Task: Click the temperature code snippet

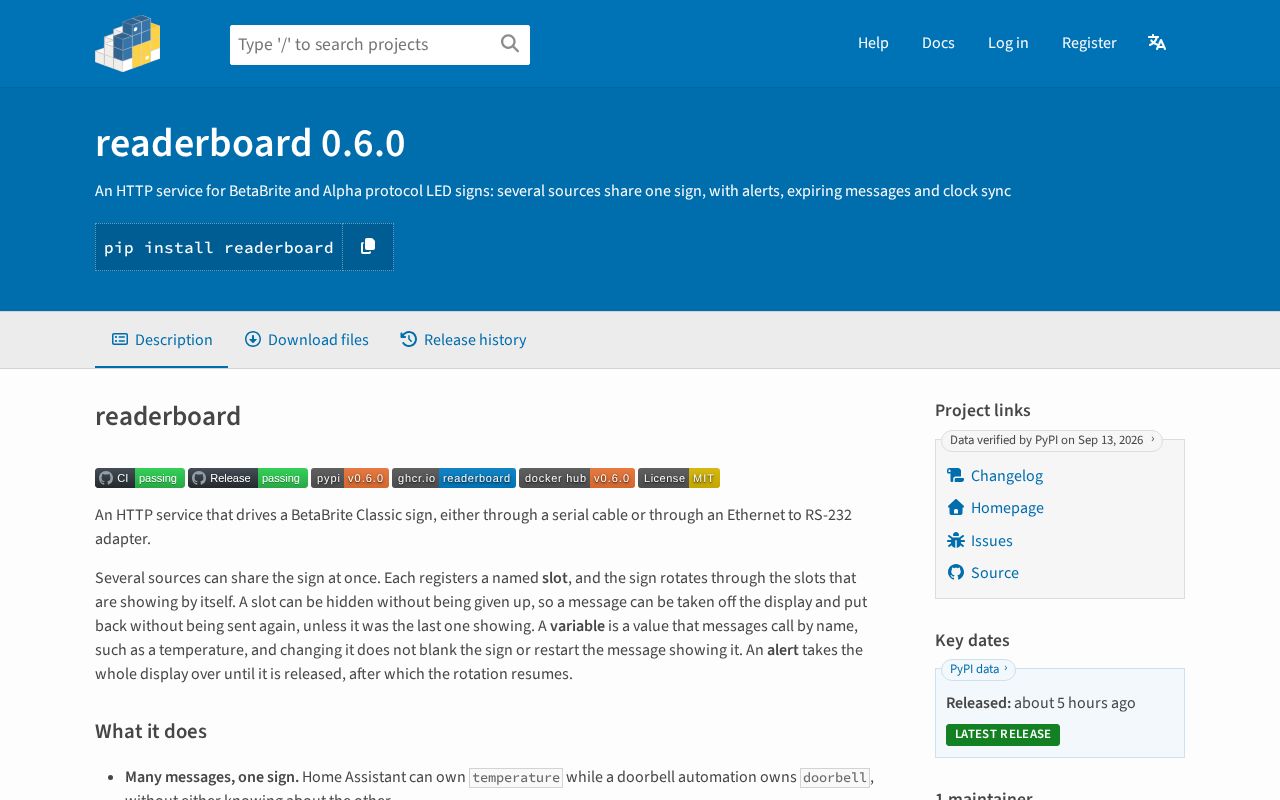Action: [x=516, y=777]
